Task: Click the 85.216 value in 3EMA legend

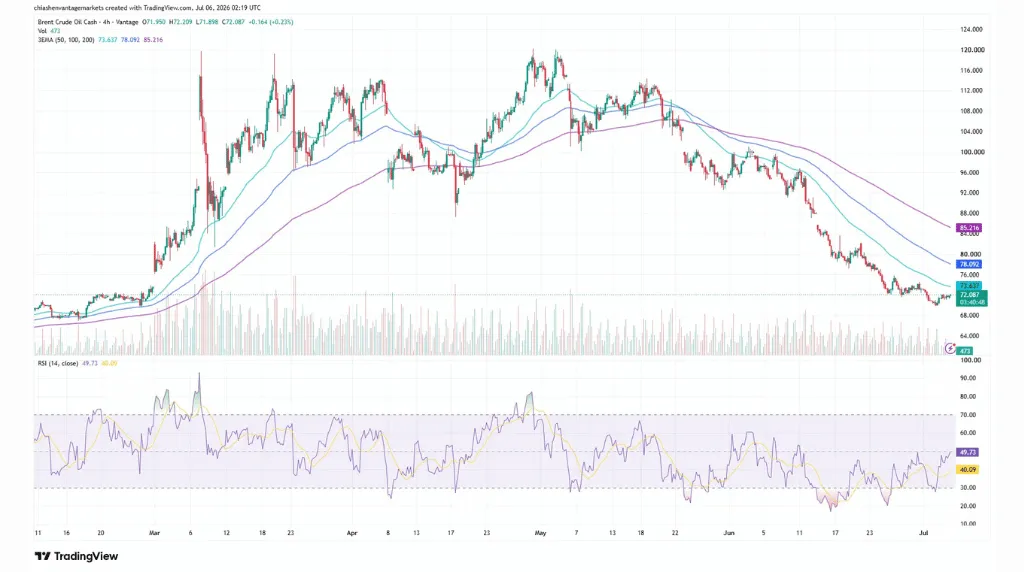Action: 153,40
